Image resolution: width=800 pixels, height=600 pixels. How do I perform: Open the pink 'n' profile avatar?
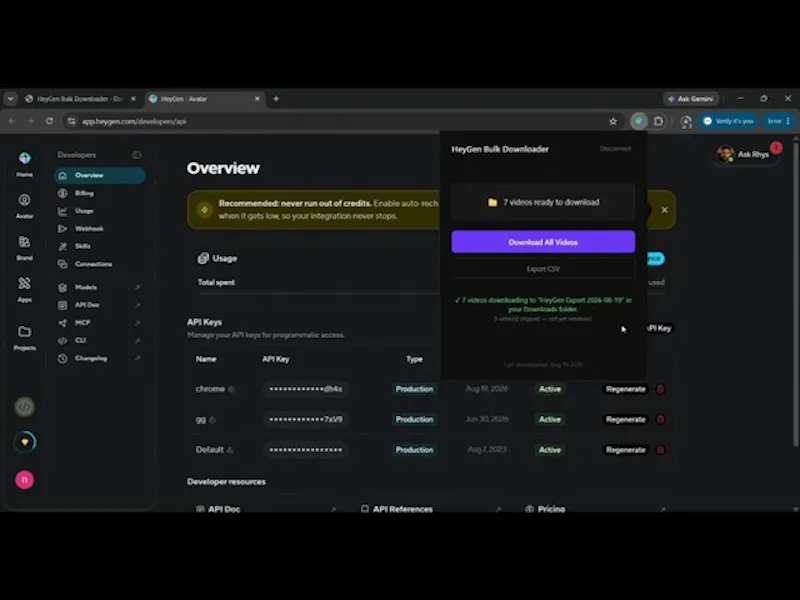(x=24, y=480)
